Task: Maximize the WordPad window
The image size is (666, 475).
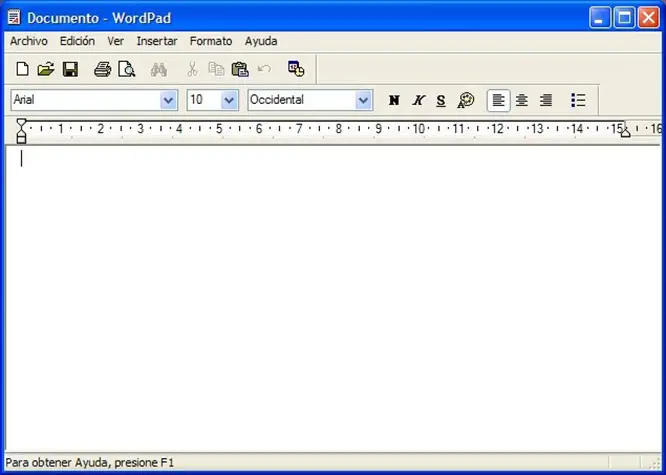Action: pyautogui.click(x=624, y=18)
